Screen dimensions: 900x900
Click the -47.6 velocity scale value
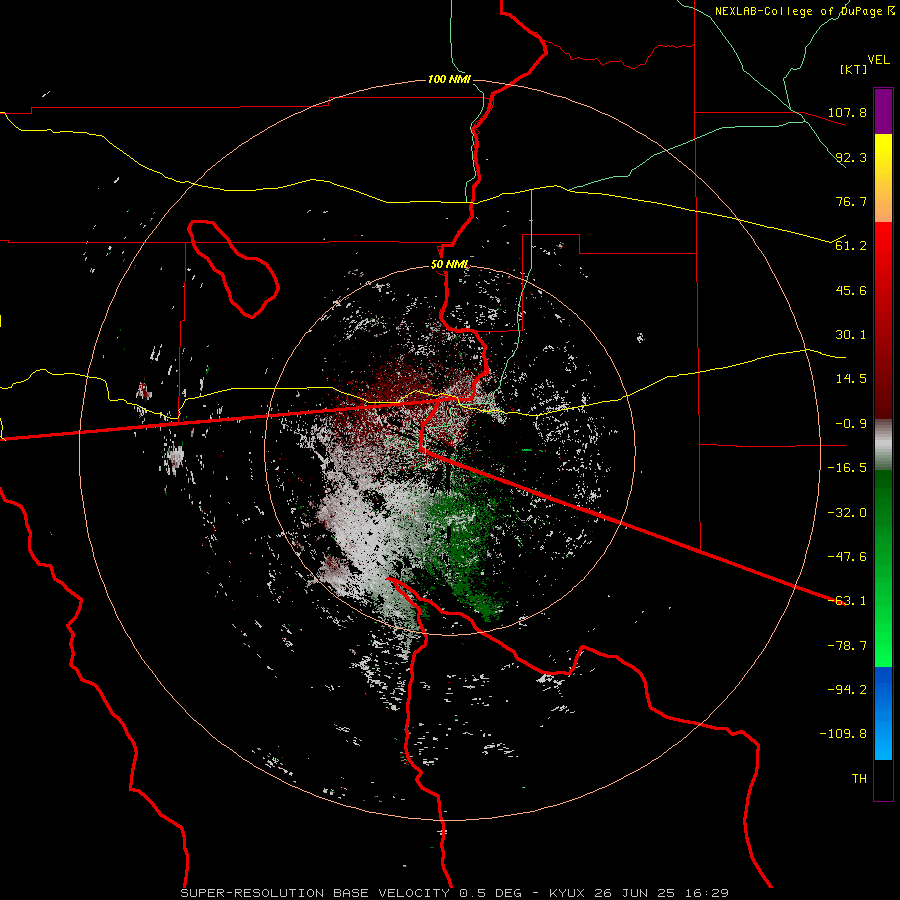(x=847, y=557)
